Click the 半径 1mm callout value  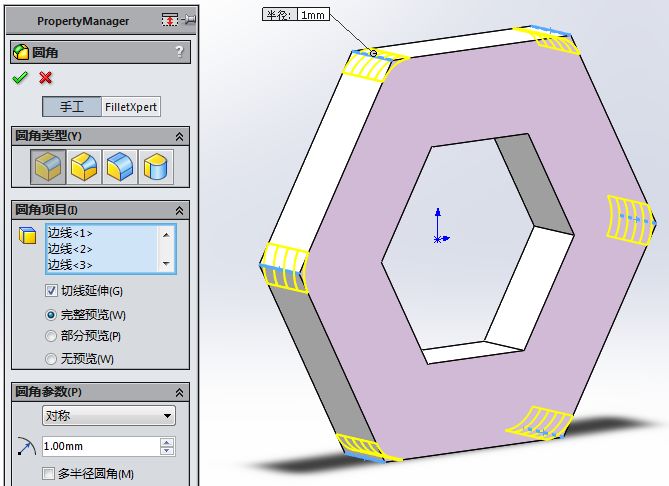click(313, 15)
